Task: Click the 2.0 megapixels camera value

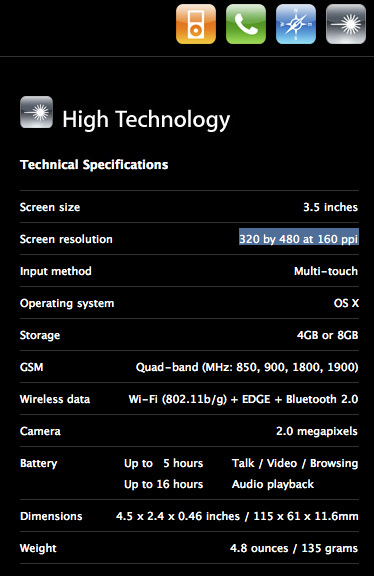Action: coord(317,431)
